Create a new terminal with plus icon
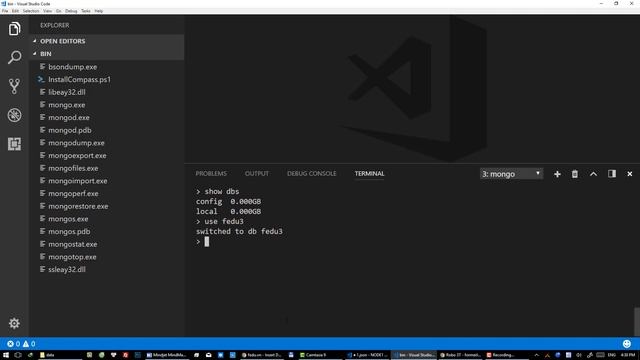 [x=557, y=174]
